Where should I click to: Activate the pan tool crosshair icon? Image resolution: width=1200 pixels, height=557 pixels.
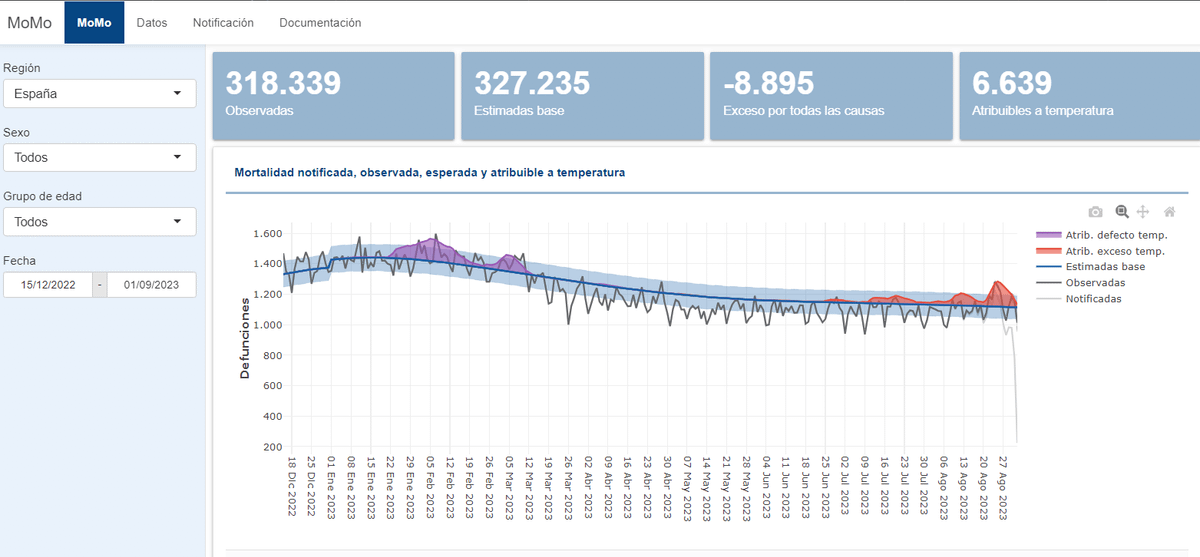pyautogui.click(x=1143, y=212)
